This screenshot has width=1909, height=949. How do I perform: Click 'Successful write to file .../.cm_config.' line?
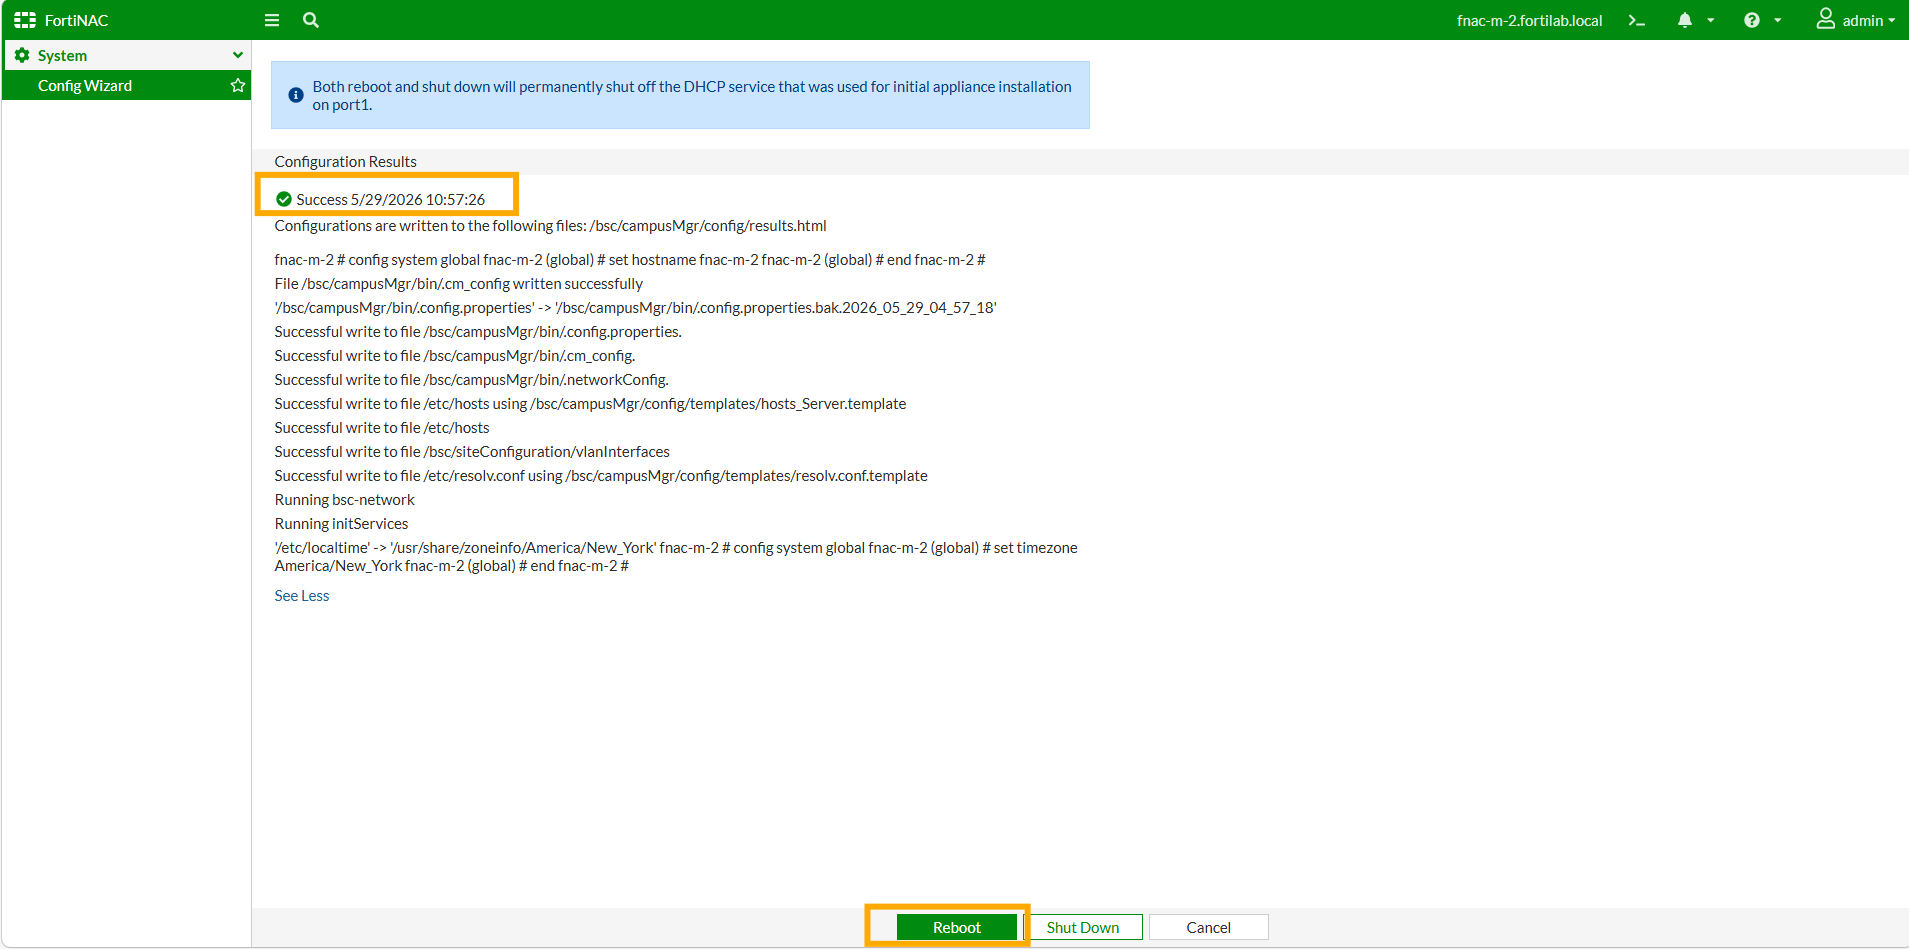pos(455,356)
